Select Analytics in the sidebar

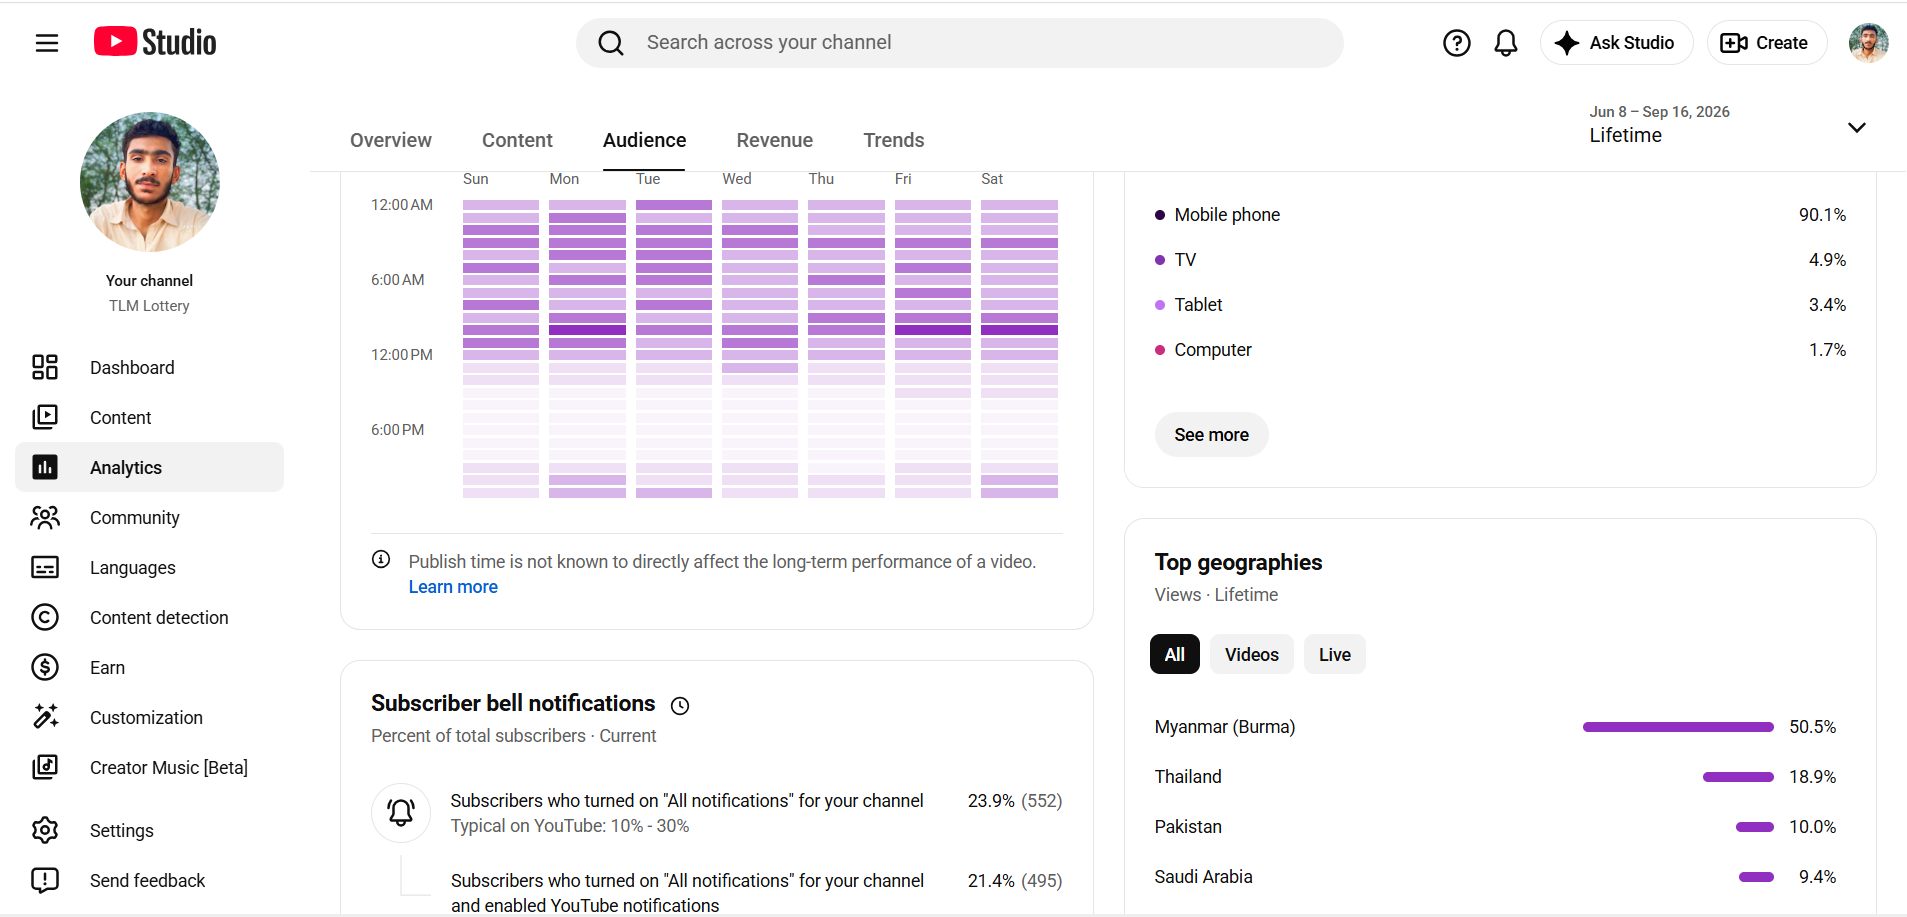(x=150, y=467)
